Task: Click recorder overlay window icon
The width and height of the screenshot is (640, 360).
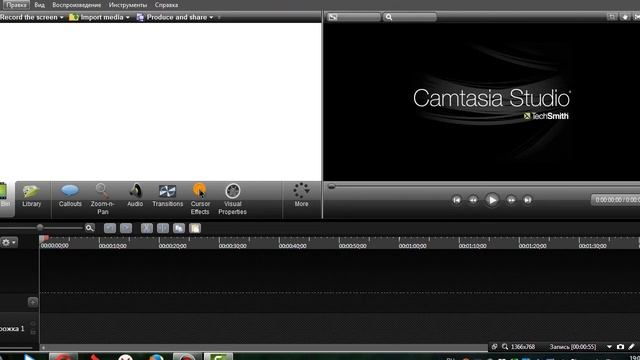Action: pyautogui.click(x=494, y=347)
